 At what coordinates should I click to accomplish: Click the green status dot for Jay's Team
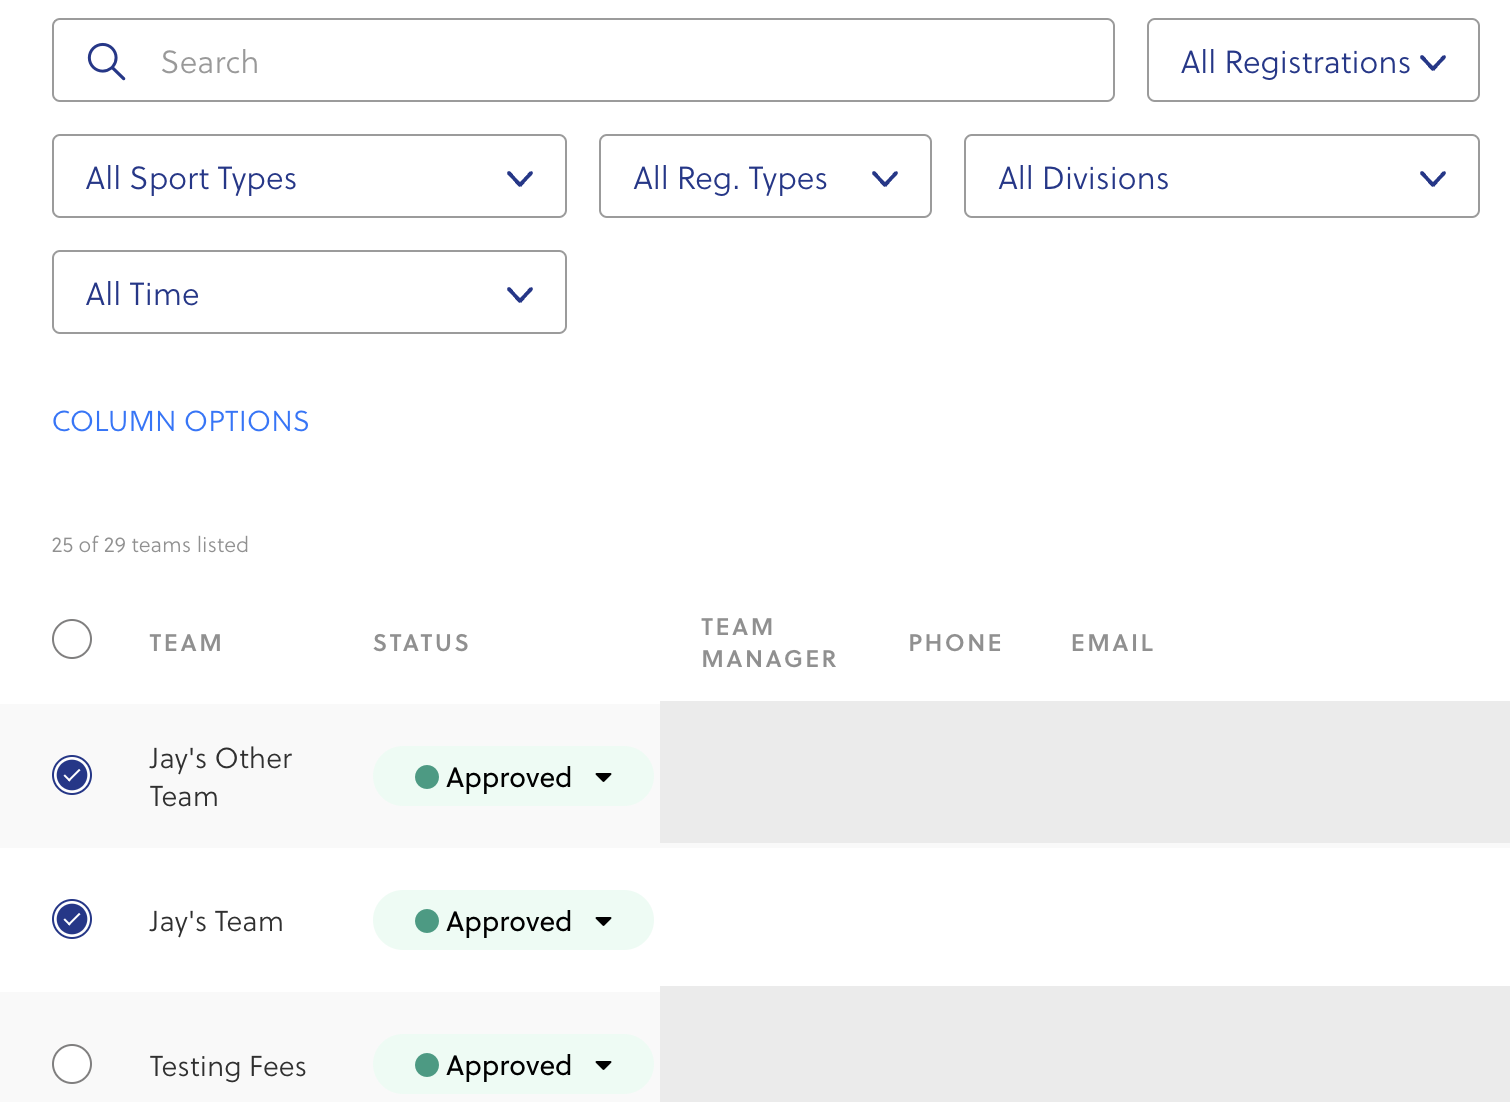[427, 921]
